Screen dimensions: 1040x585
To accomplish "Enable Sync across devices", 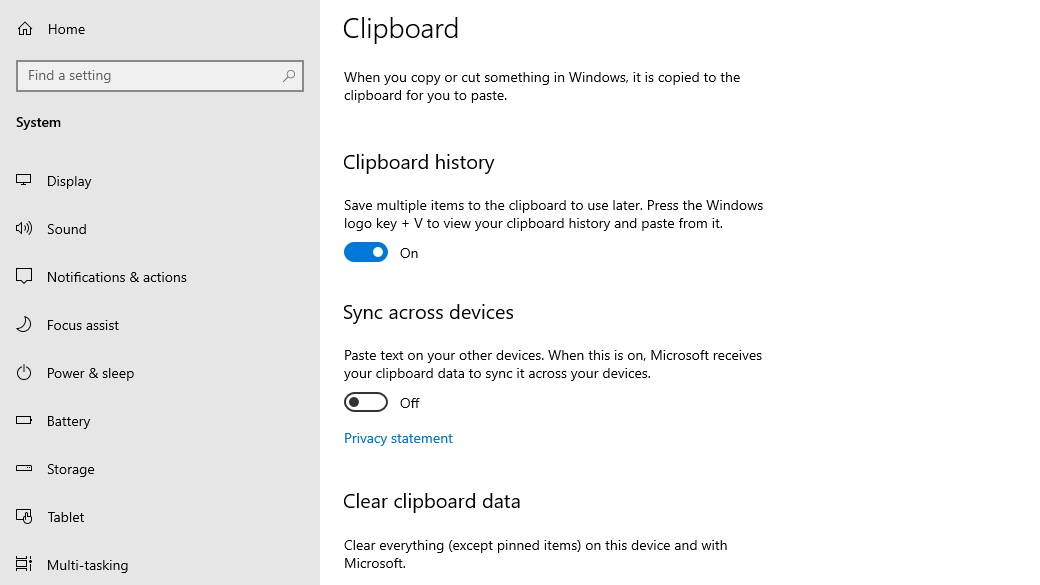I will 366,402.
